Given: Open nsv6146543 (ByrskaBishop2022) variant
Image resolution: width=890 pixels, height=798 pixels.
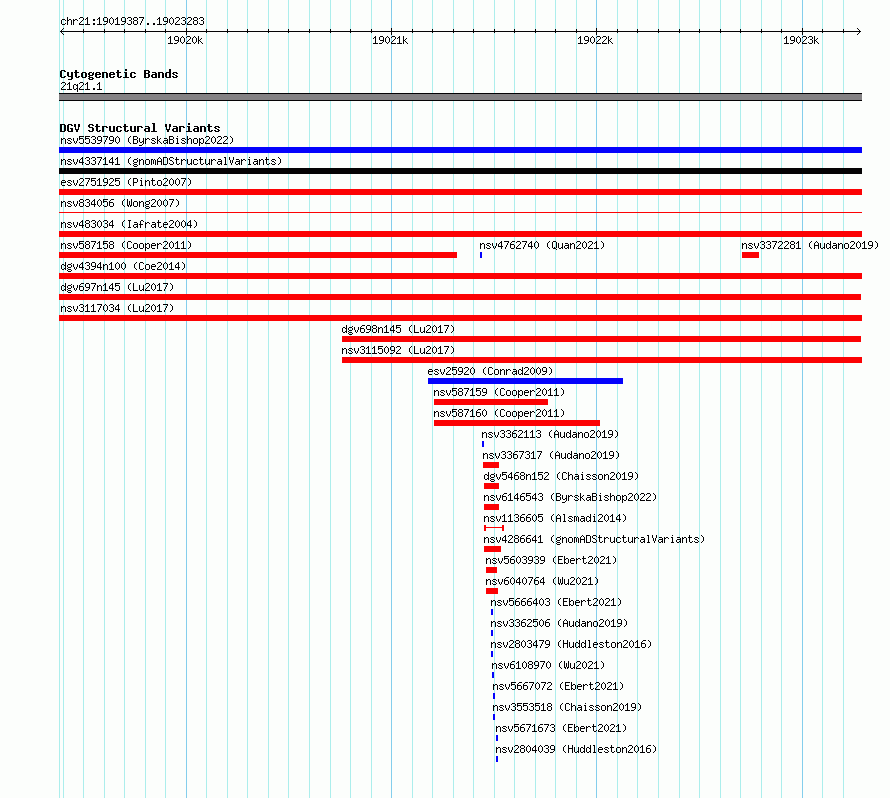Looking at the screenshot, I should (570, 497).
